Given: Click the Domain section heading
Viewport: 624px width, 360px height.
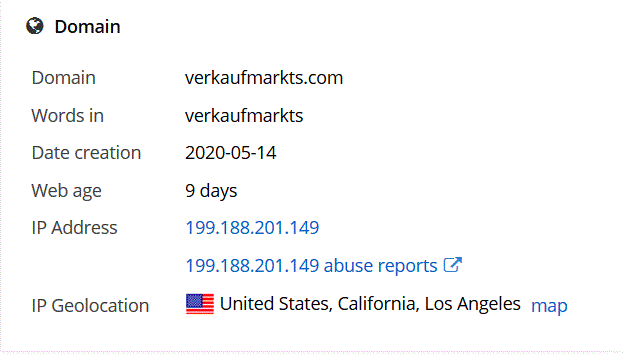Looking at the screenshot, I should tap(87, 27).
